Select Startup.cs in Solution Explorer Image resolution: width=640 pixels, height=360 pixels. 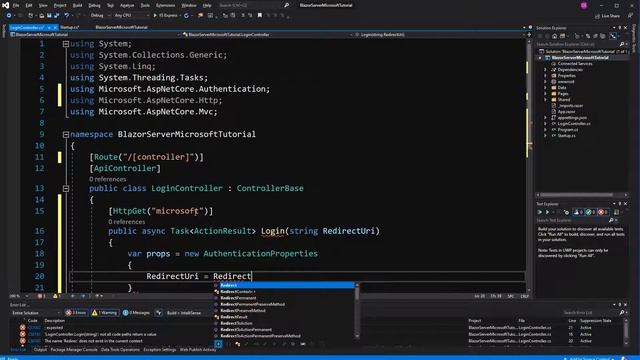point(566,136)
